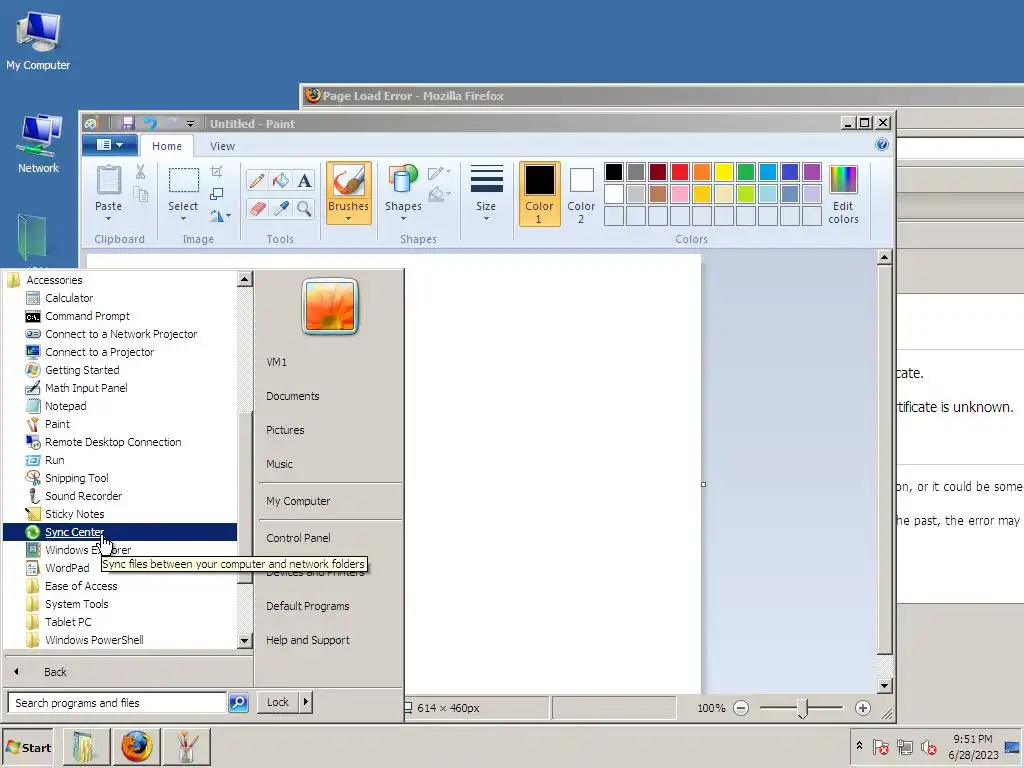Click the Cut scissors icon
This screenshot has width=1024, height=768.
[x=140, y=172]
